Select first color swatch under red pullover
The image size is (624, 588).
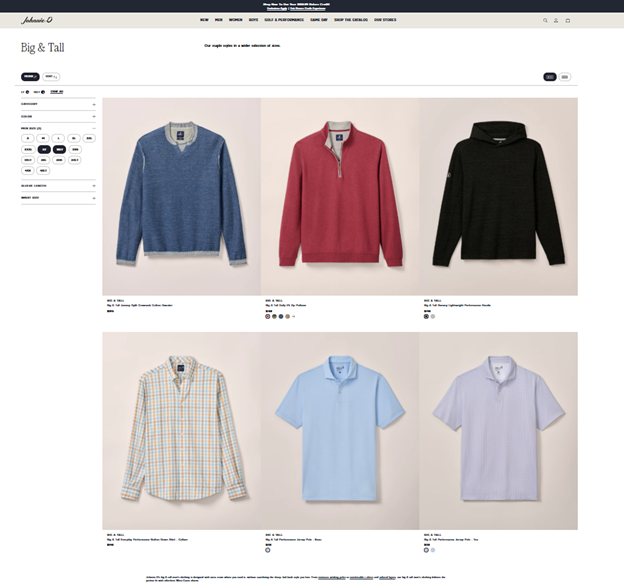(x=268, y=316)
